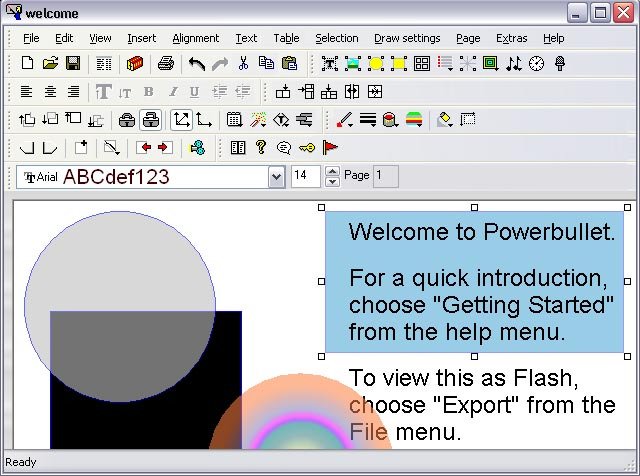
Task: Undo the last action
Action: pos(197,64)
